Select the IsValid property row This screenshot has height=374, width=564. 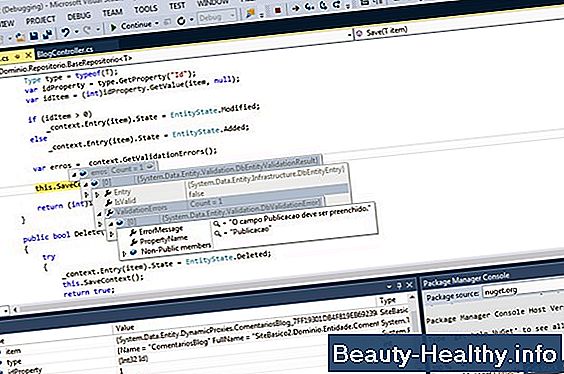125,201
